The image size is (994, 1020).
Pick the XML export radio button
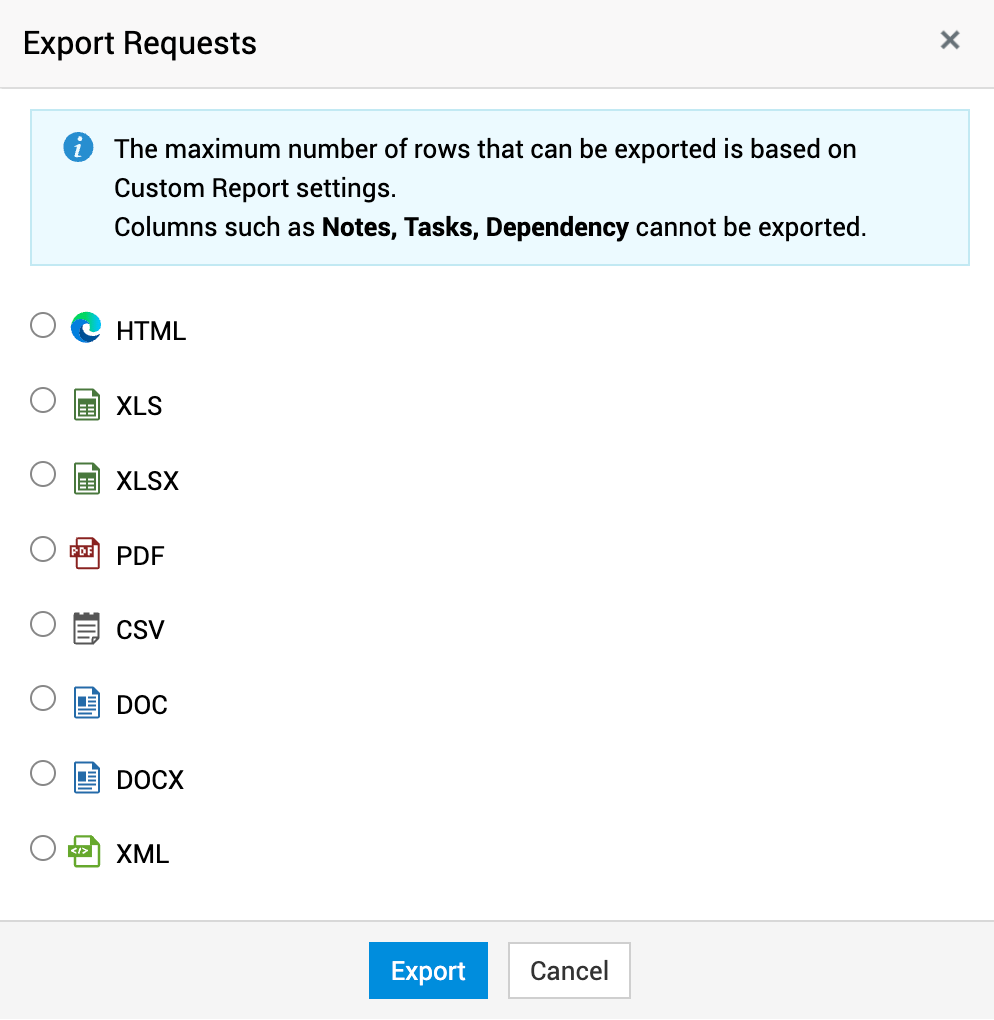[43, 849]
